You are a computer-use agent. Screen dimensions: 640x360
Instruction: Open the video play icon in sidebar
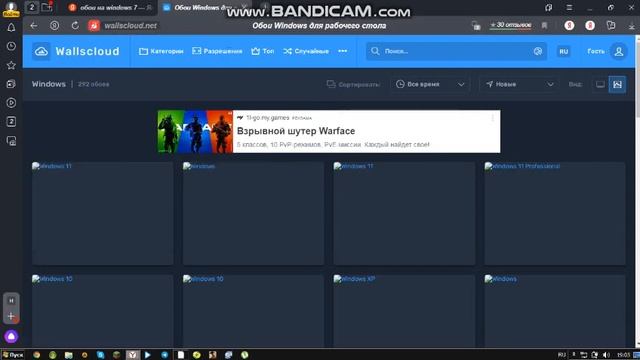coord(11,103)
